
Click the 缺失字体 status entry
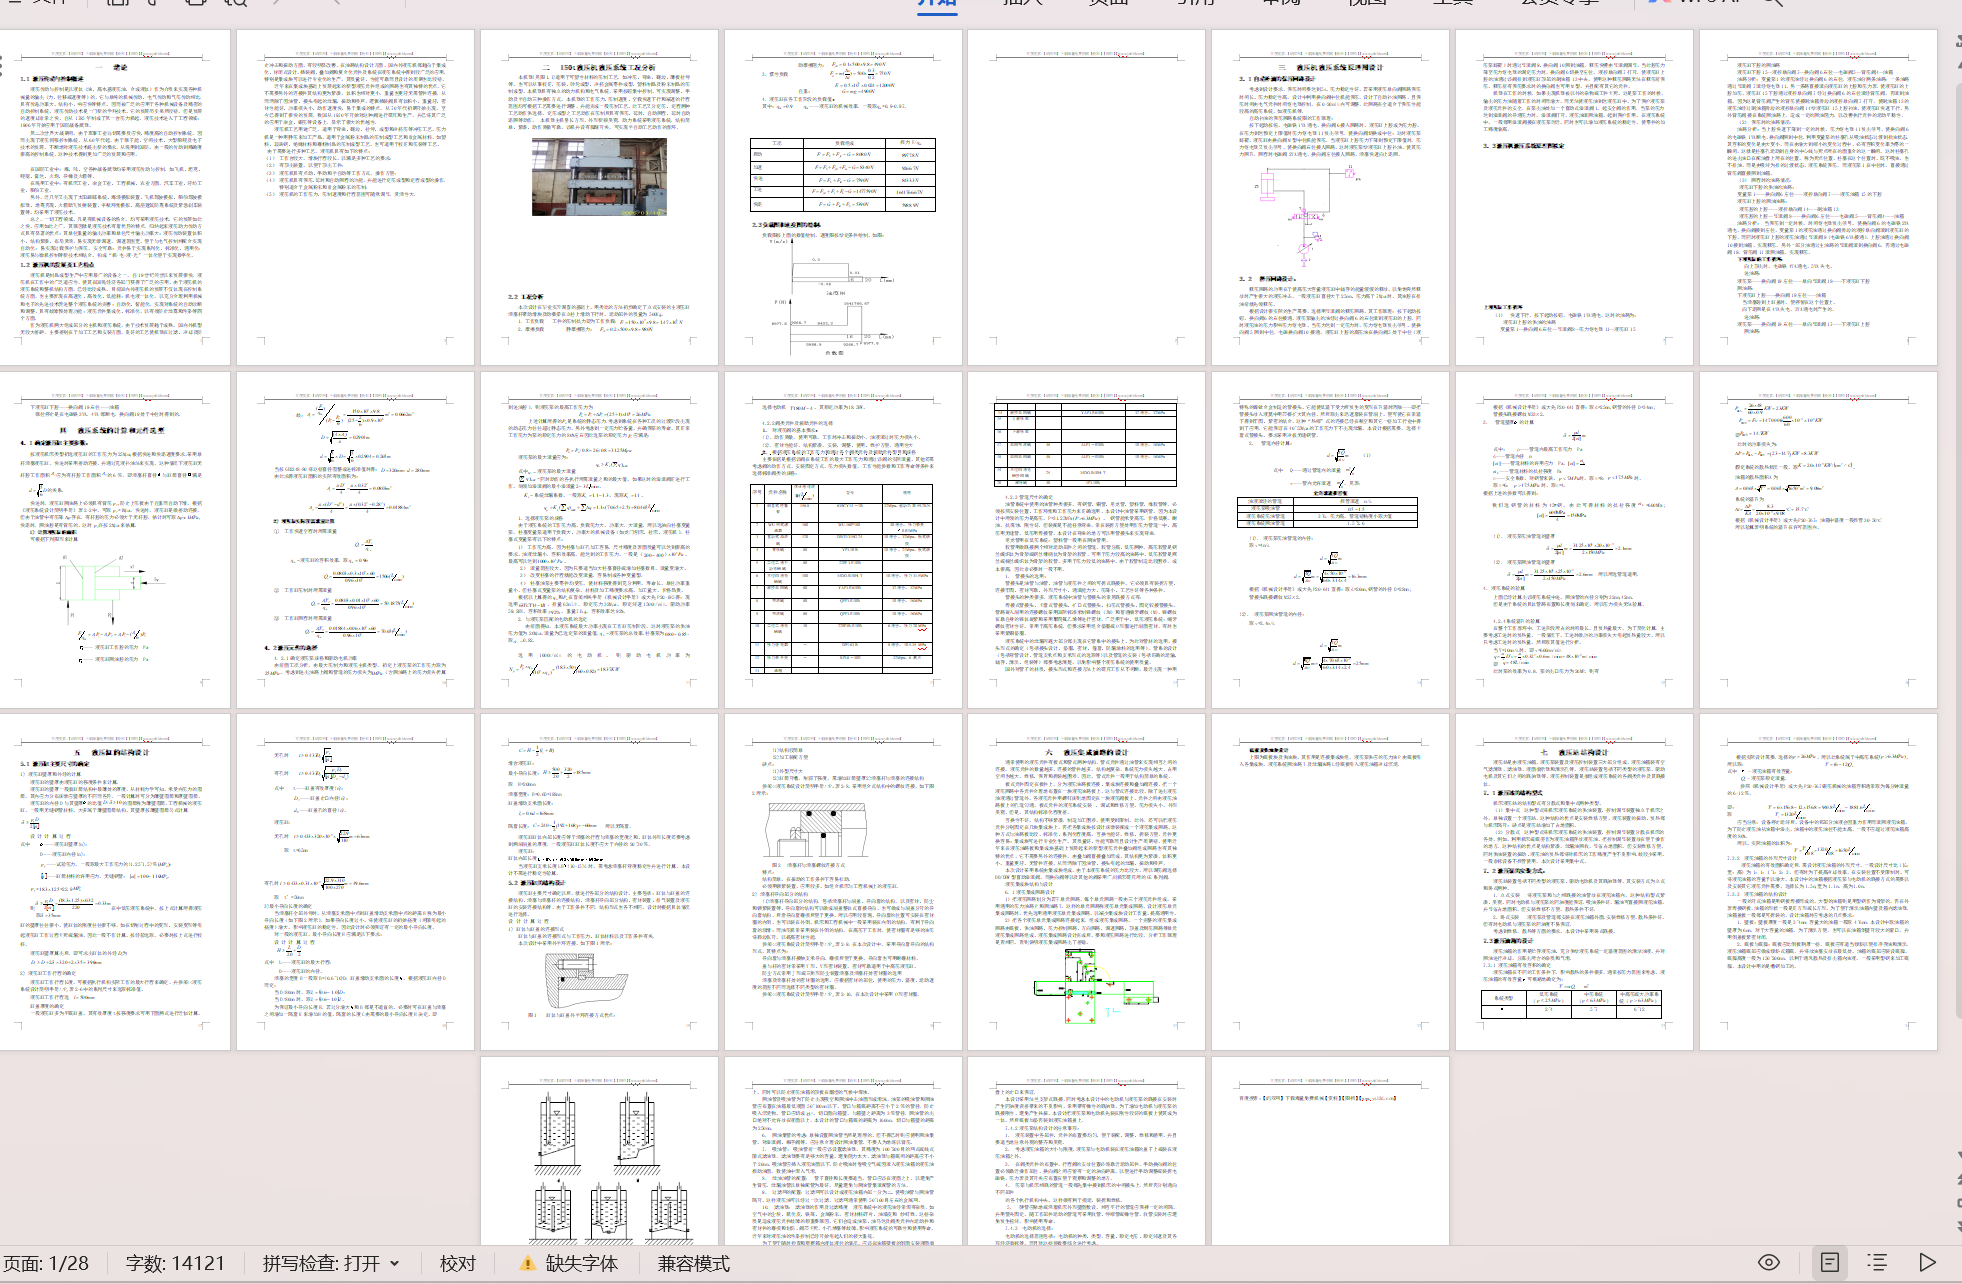pyautogui.click(x=581, y=1263)
